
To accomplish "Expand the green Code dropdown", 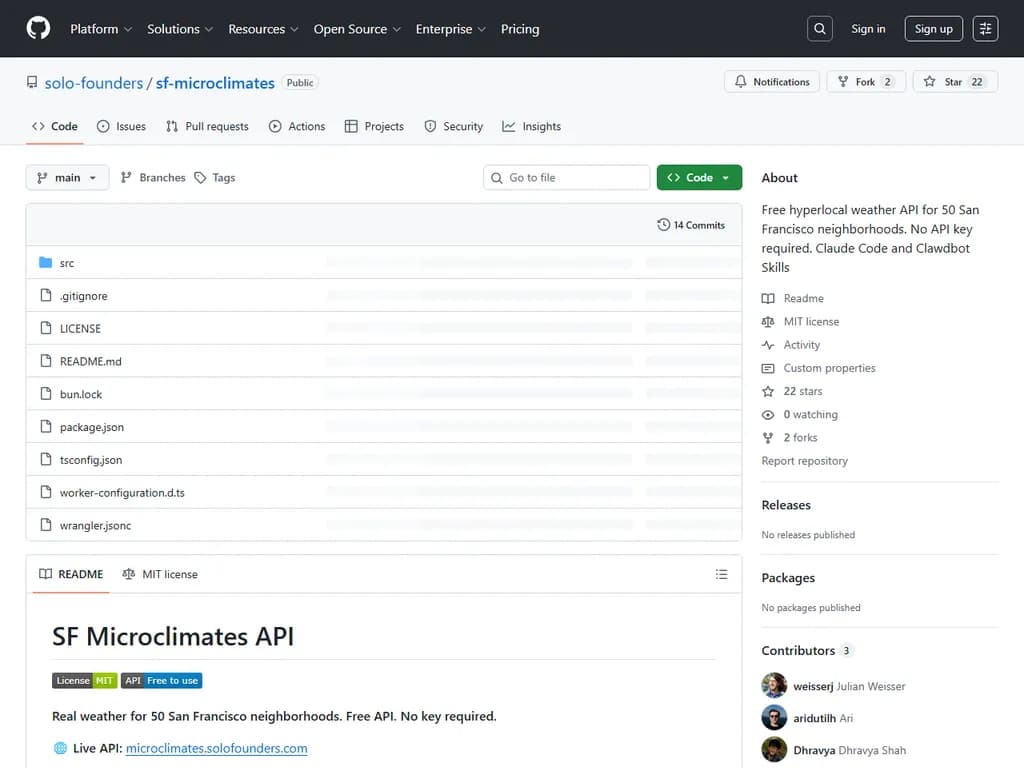I will click(x=699, y=178).
